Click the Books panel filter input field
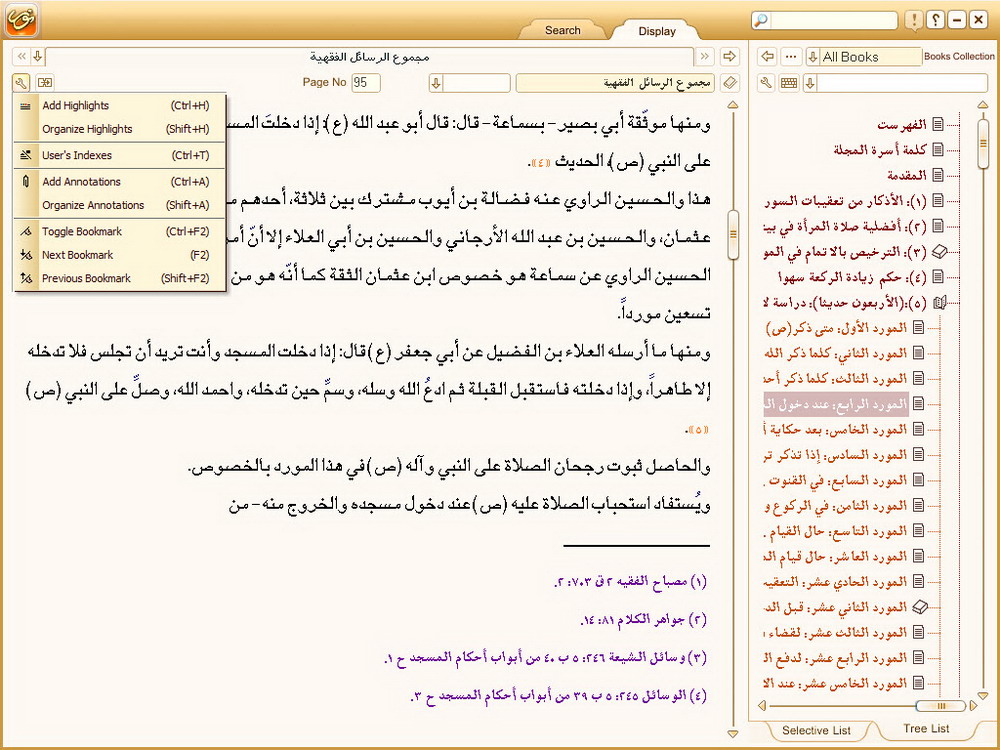This screenshot has width=1000, height=750. pyautogui.click(x=902, y=83)
